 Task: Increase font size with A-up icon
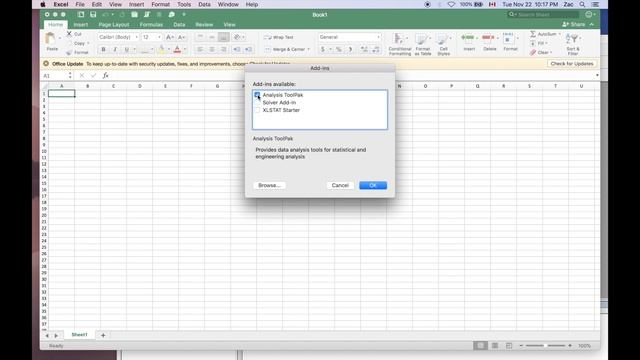170,37
